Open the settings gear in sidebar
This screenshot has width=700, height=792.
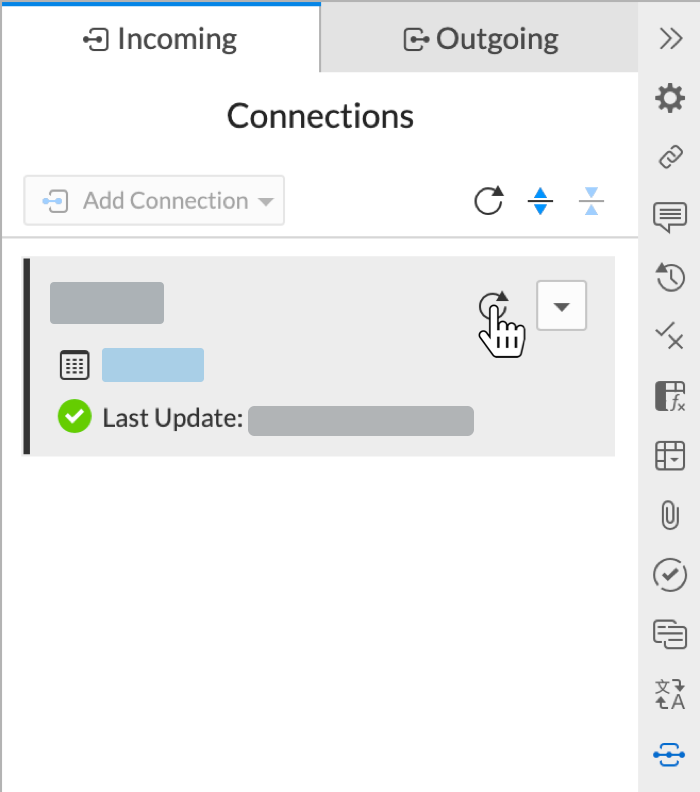pyautogui.click(x=669, y=98)
